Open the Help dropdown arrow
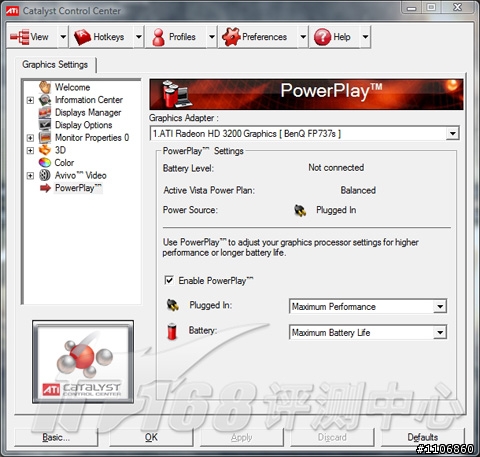Screen dimensions: 480x457 (x=365, y=37)
